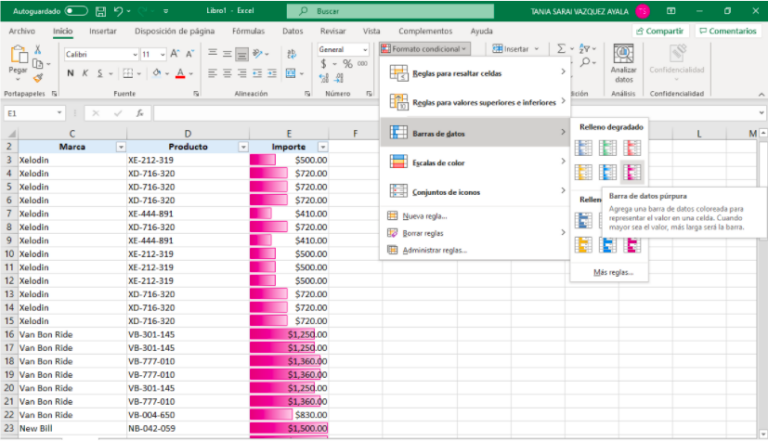768x441 pixels.
Task: Toggle align top vertical alignment
Action: click(x=212, y=54)
